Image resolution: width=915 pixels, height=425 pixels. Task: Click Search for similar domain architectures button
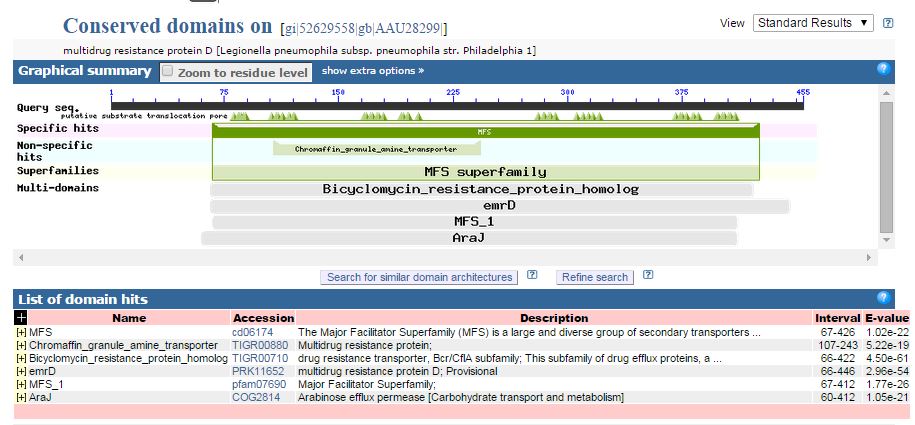click(419, 277)
